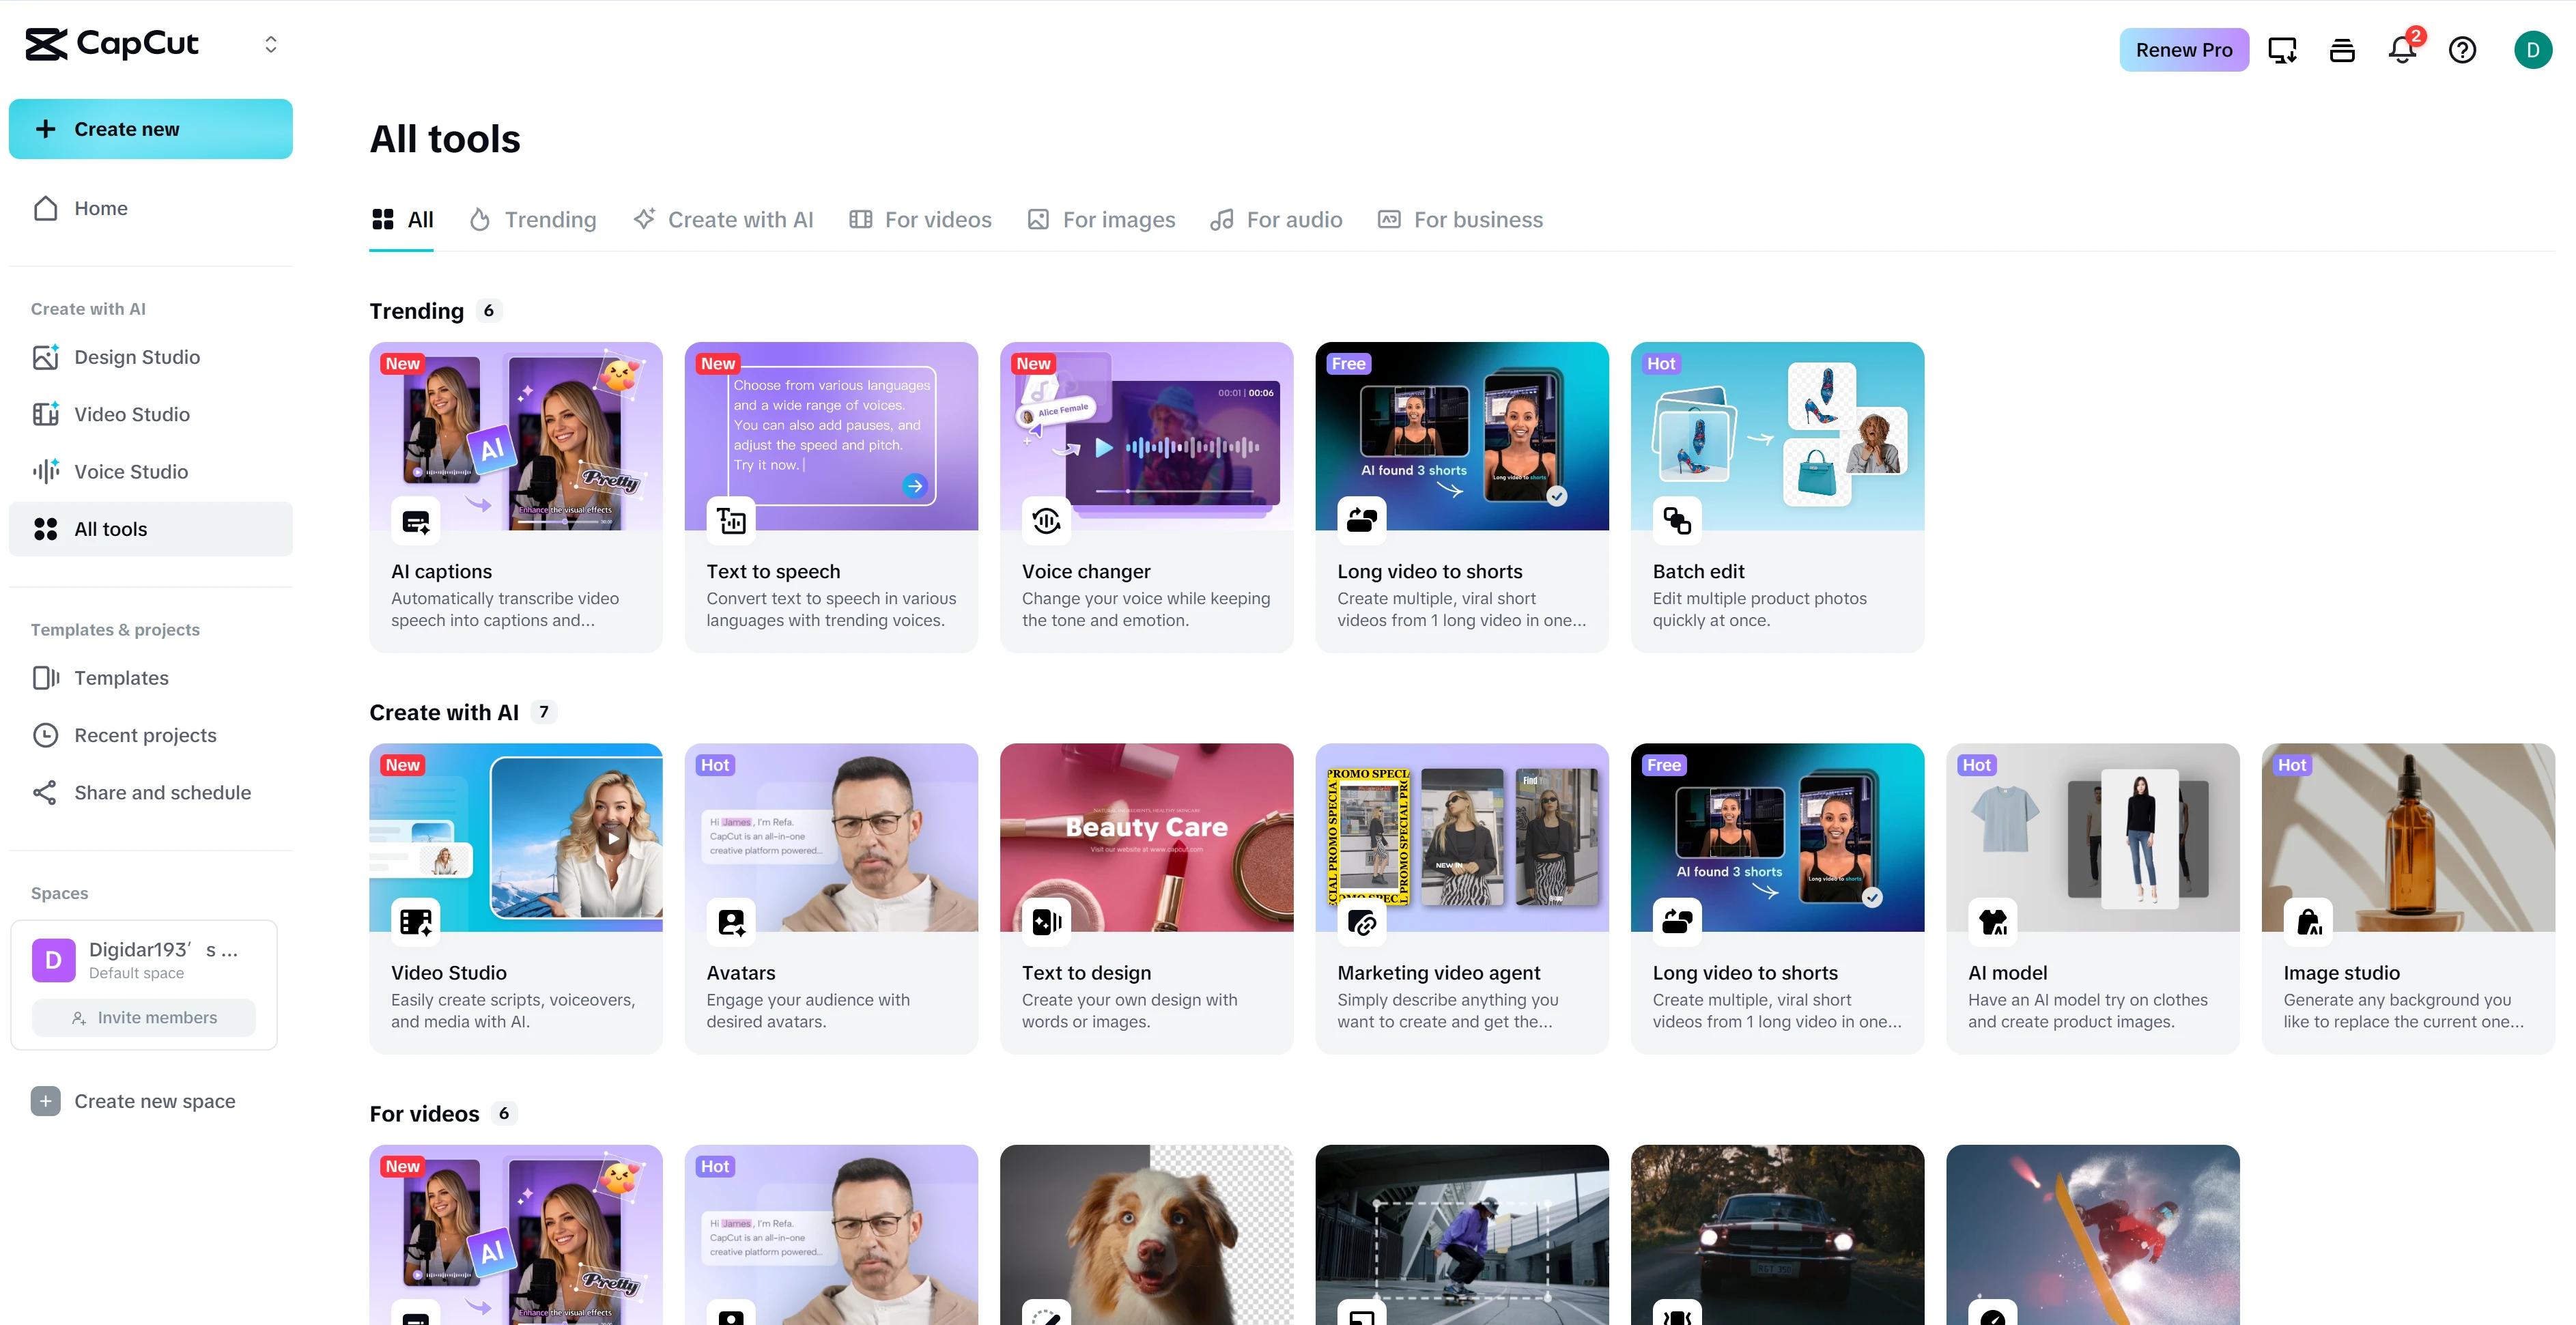2576x1325 pixels.
Task: Click the Create new button
Action: pos(151,129)
